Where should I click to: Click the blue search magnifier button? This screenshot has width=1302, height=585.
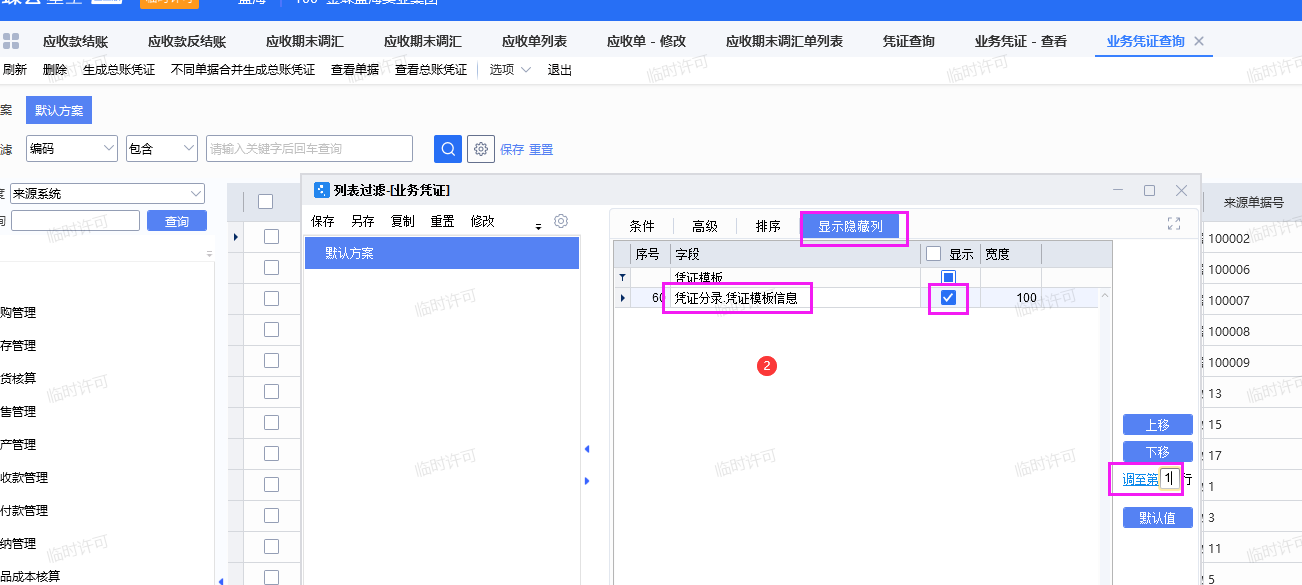[x=447, y=149]
